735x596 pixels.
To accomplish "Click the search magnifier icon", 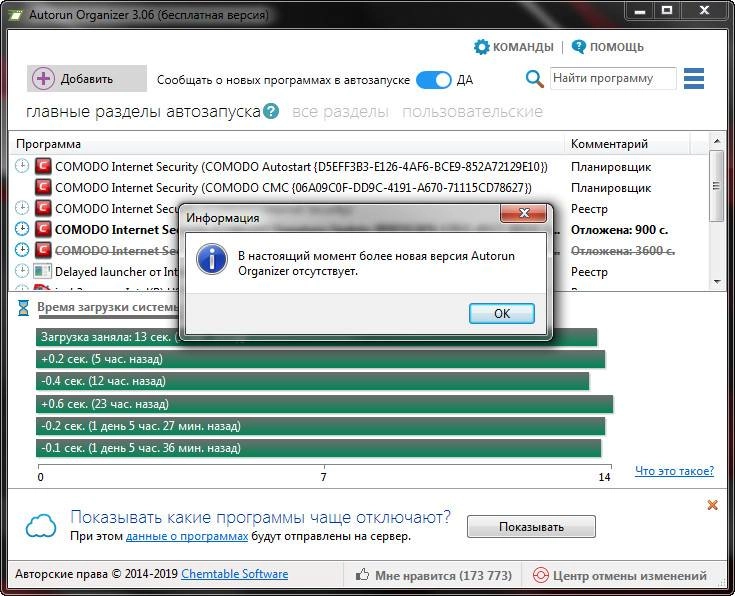I will click(534, 79).
